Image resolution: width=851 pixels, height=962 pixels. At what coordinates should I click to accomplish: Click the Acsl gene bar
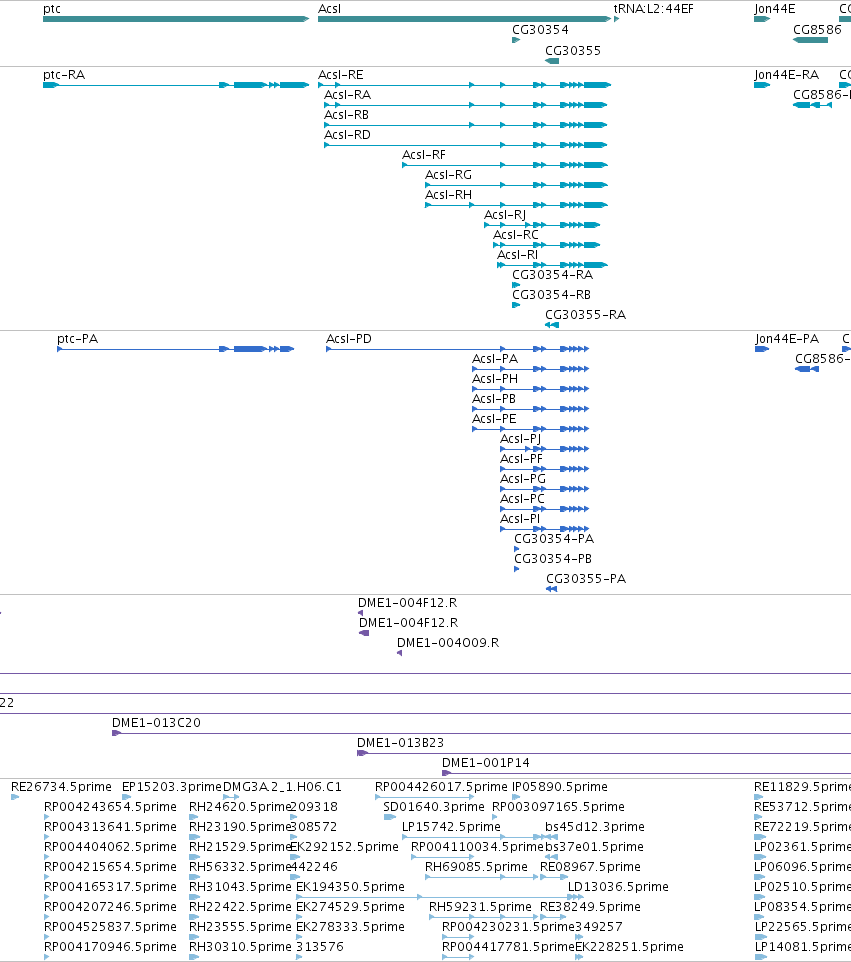coord(464,19)
